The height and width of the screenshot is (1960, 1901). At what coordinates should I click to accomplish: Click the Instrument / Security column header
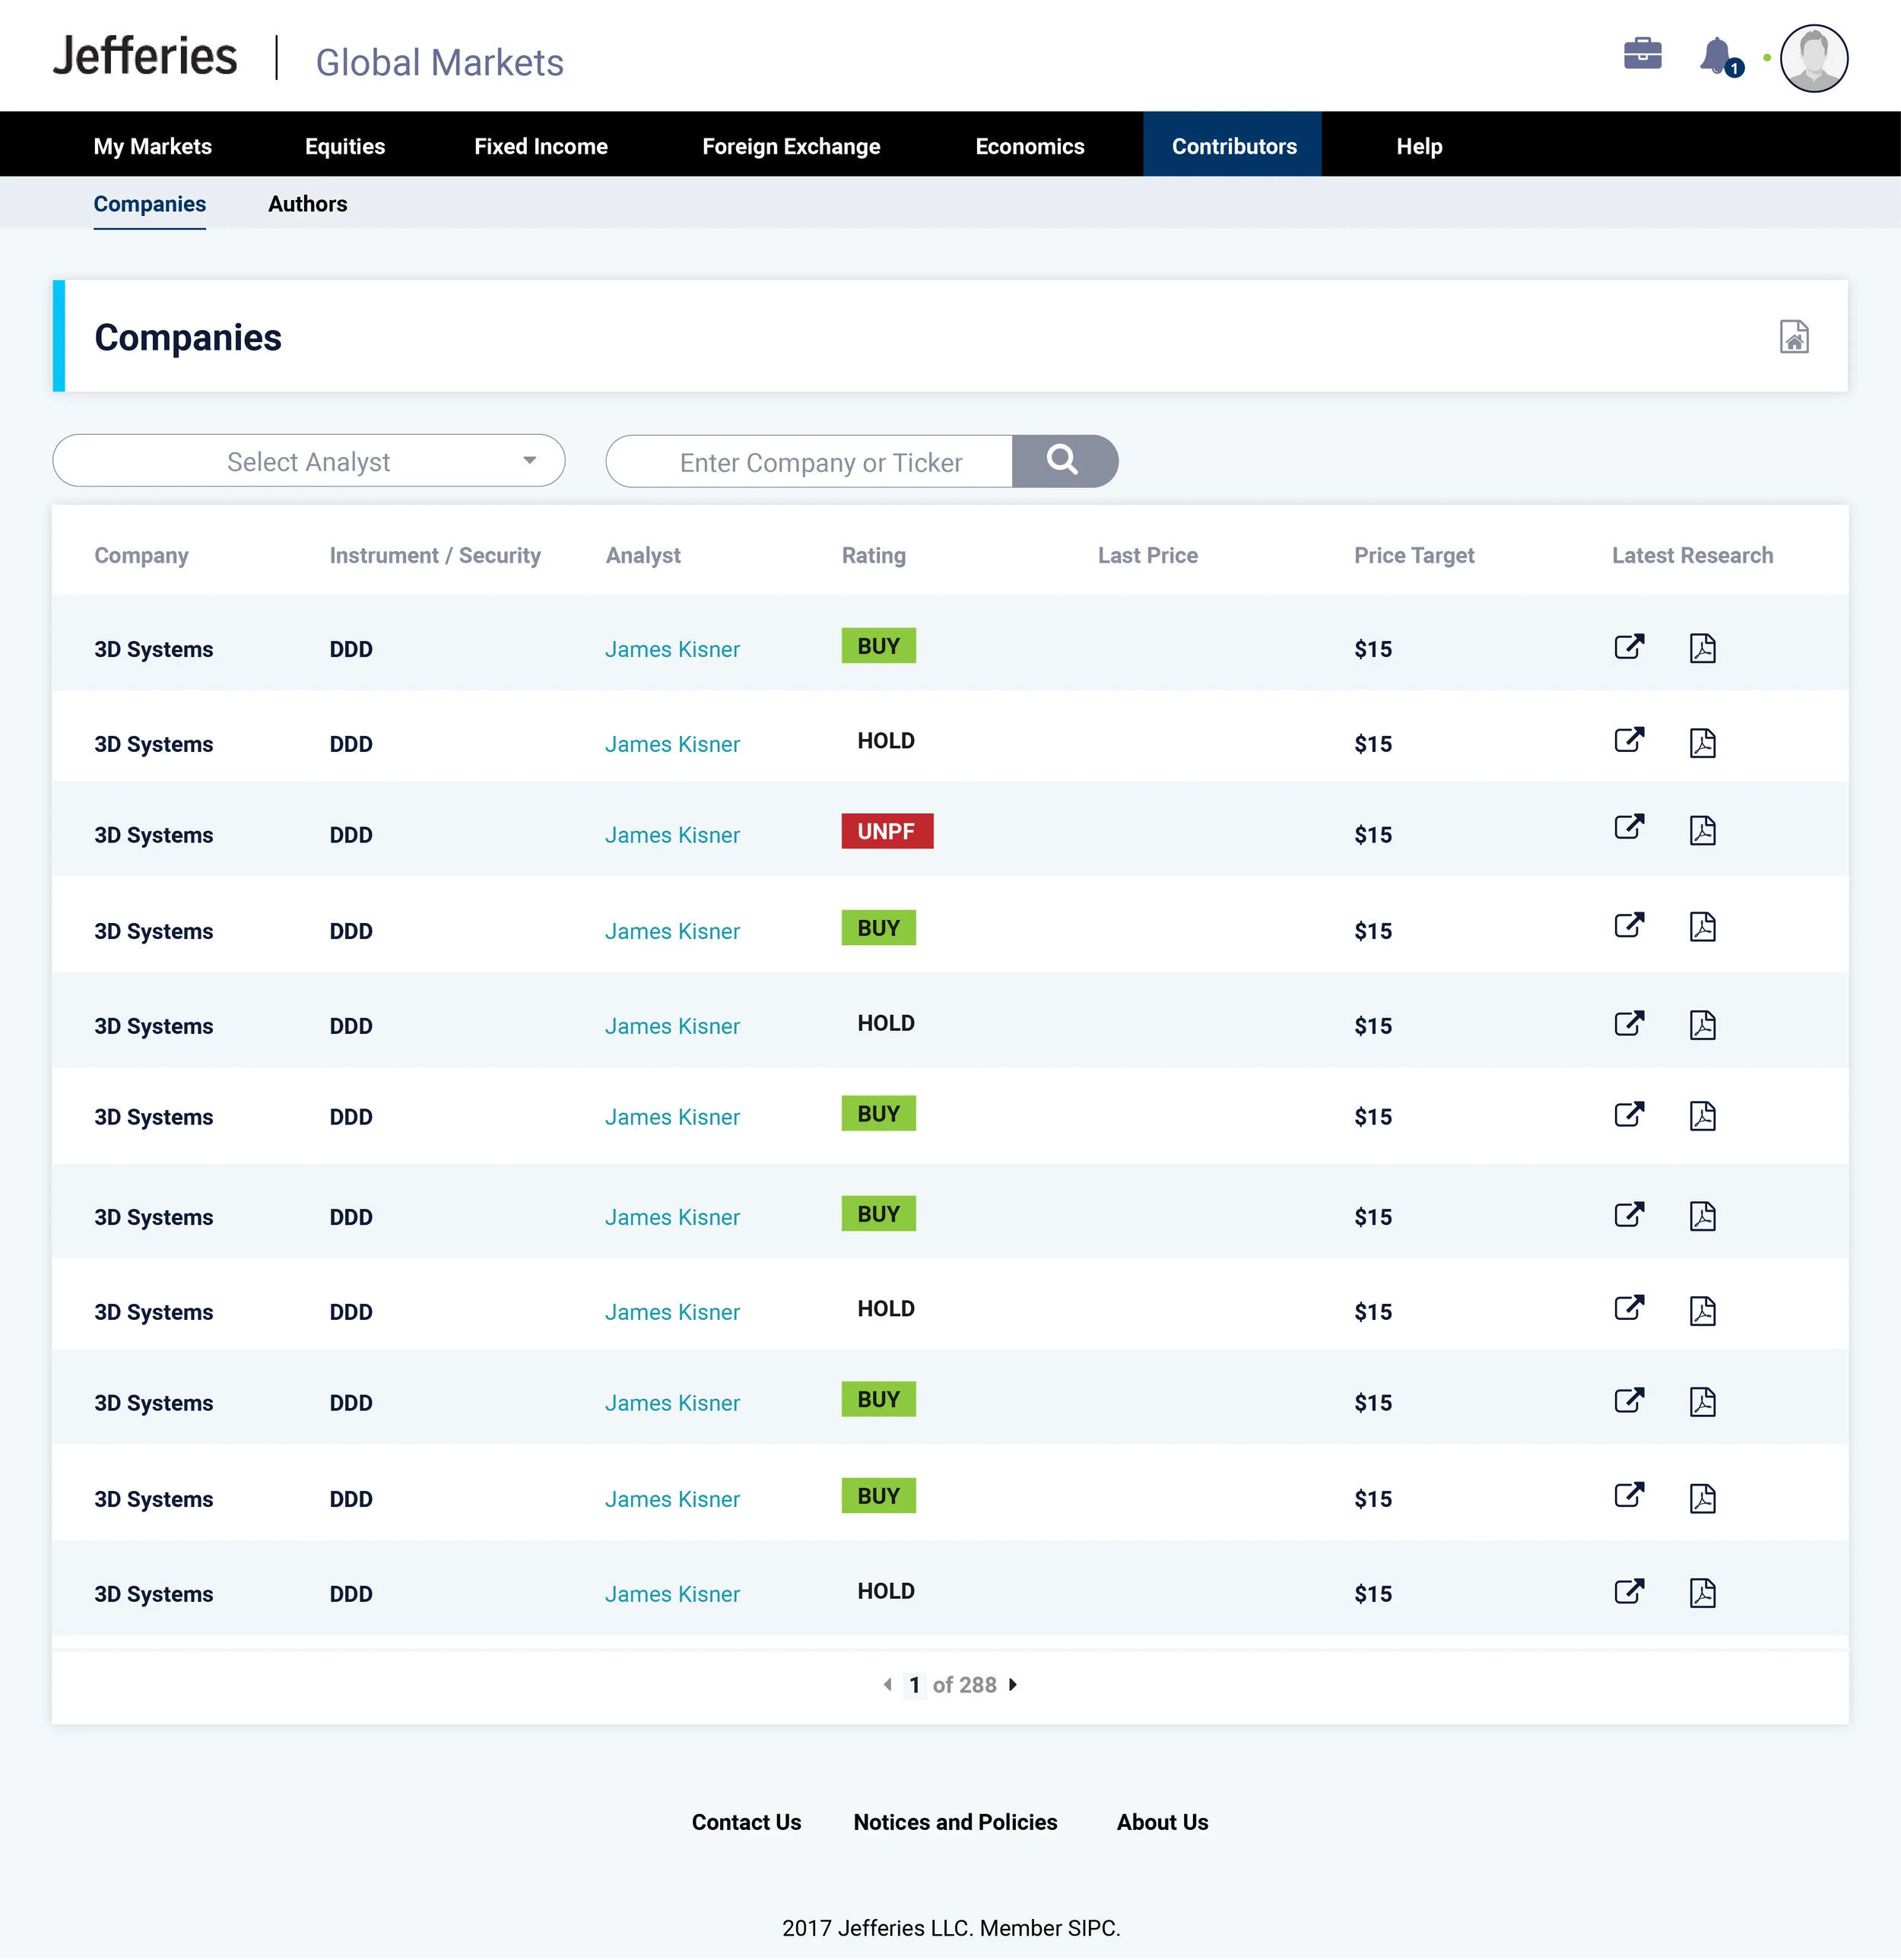[x=435, y=555]
